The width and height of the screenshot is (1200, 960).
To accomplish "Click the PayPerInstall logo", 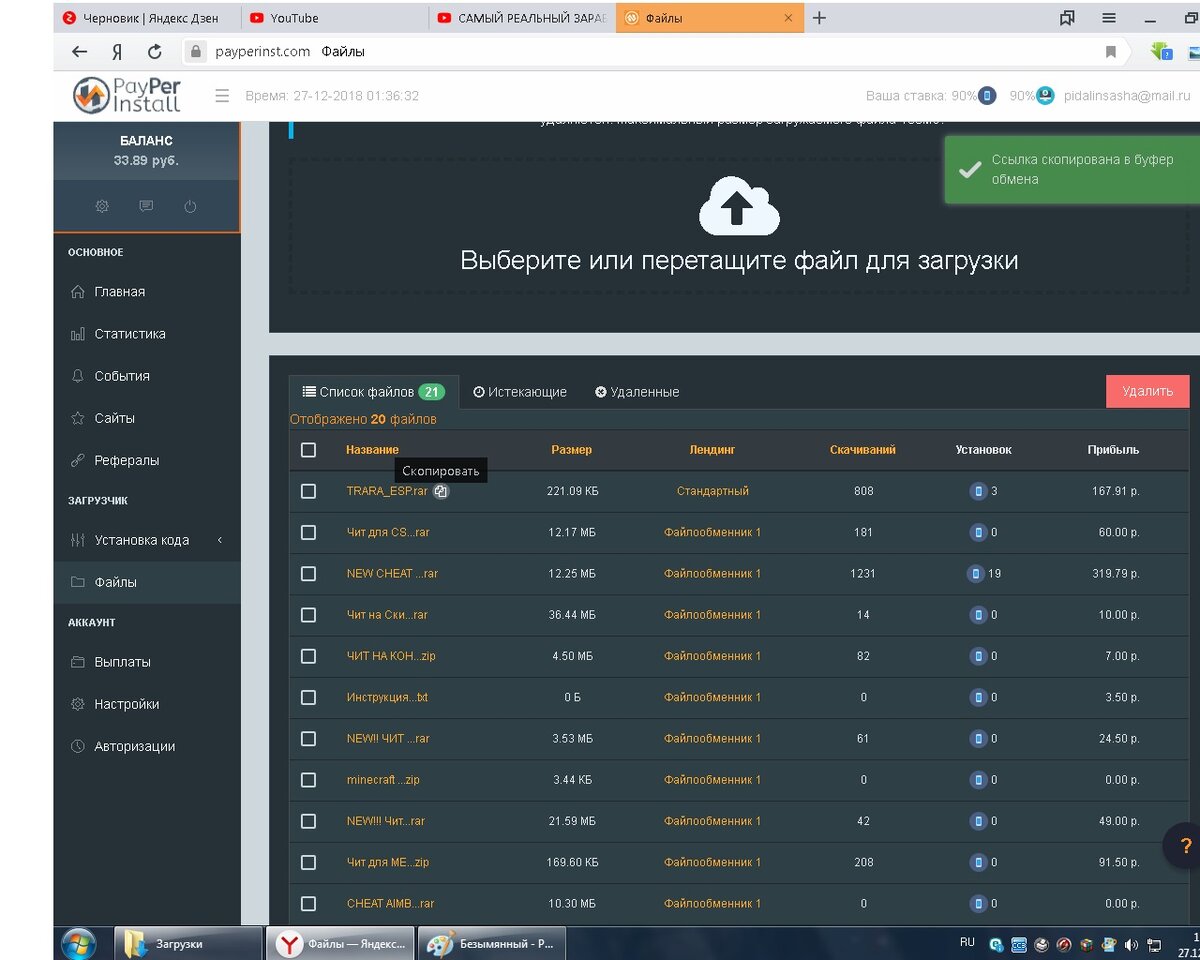I will coord(127,95).
